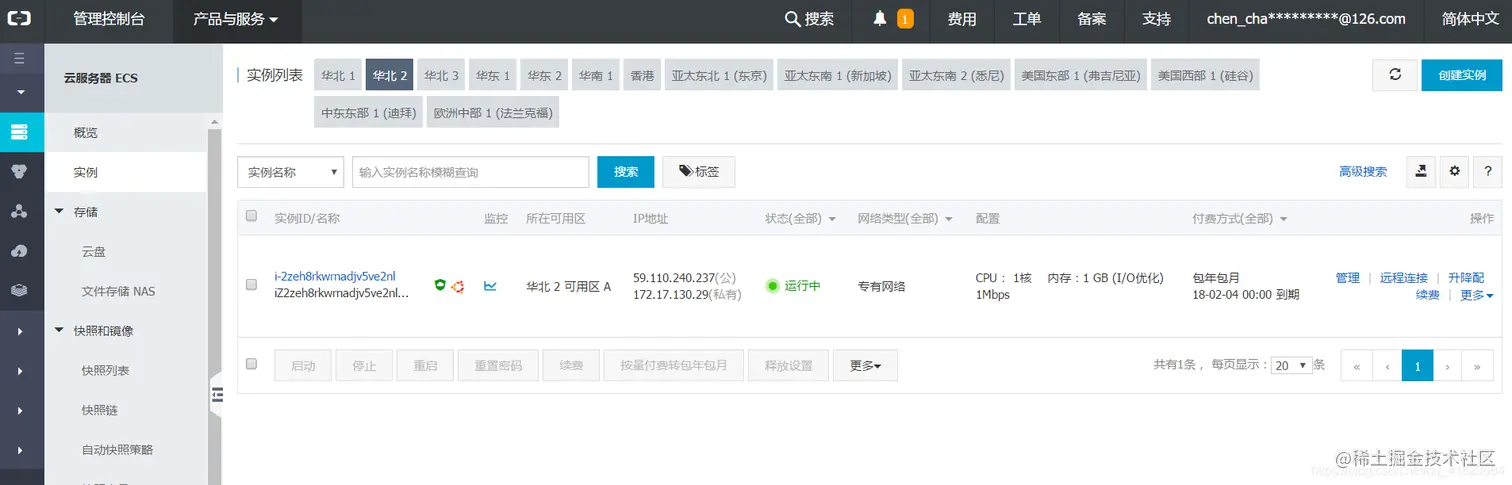Click the Ubuntu OS icon in instance row
1512x485 pixels.
(x=458, y=286)
